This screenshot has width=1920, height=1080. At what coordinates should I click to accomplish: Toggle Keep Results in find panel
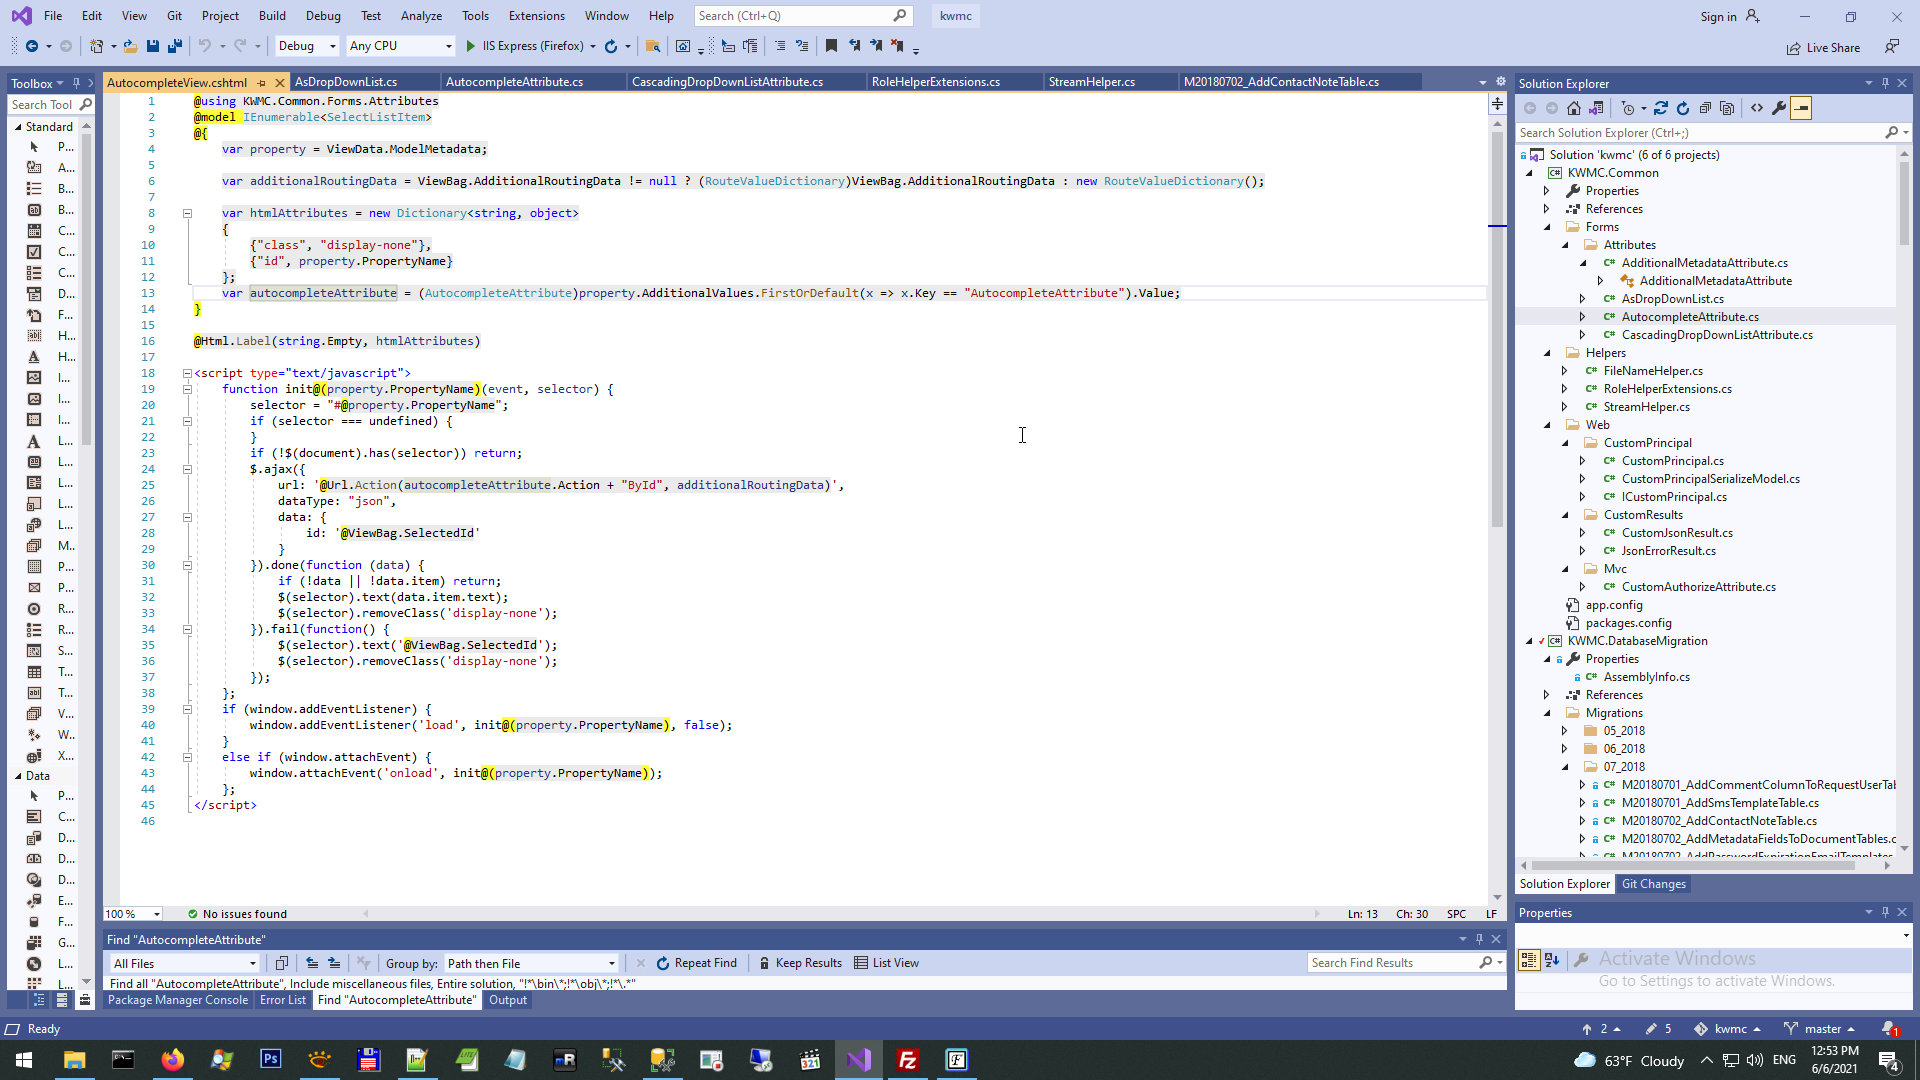coord(800,963)
